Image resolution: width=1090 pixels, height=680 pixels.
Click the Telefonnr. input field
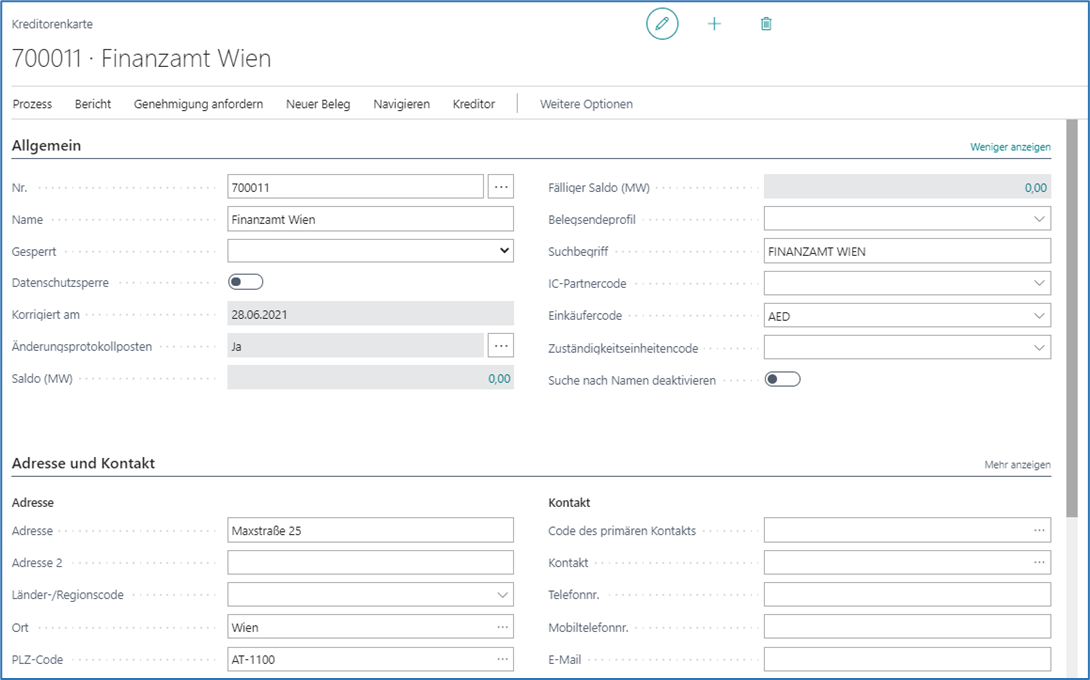pos(907,594)
